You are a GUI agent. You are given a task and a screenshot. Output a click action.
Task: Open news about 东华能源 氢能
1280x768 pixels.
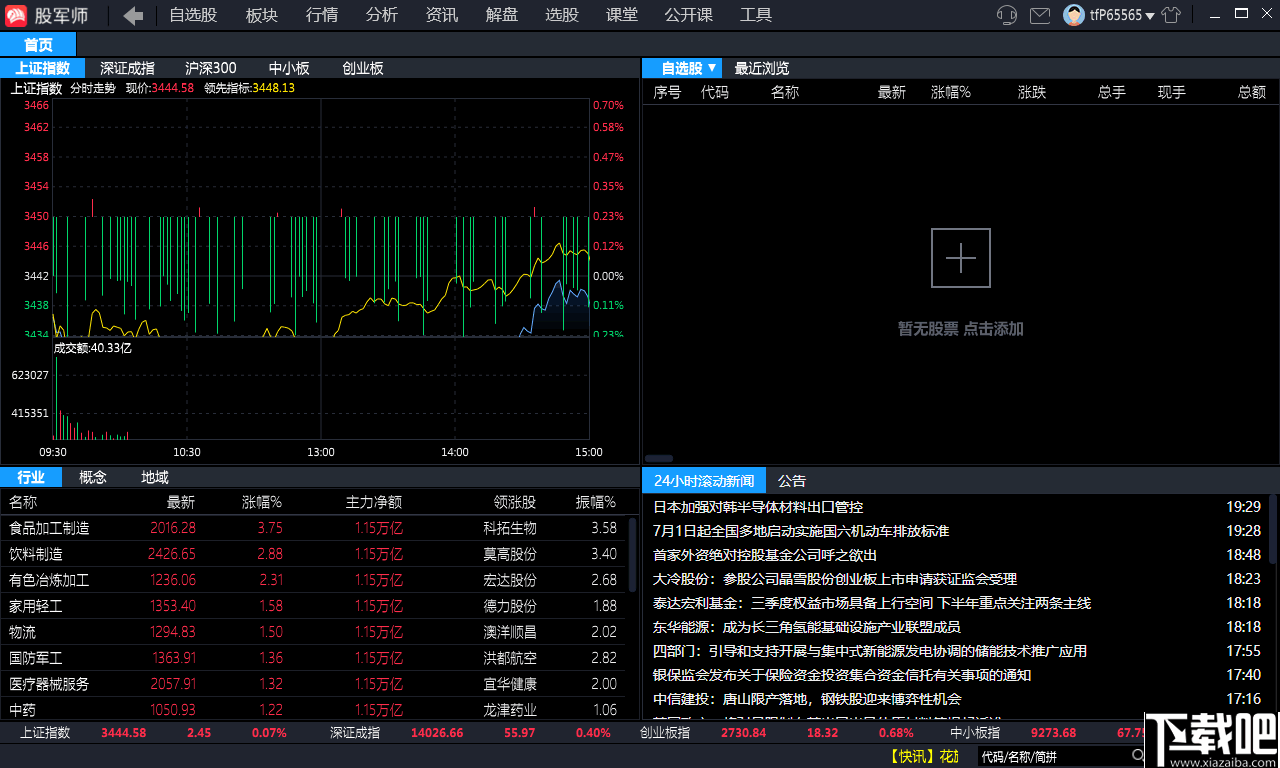[807, 627]
